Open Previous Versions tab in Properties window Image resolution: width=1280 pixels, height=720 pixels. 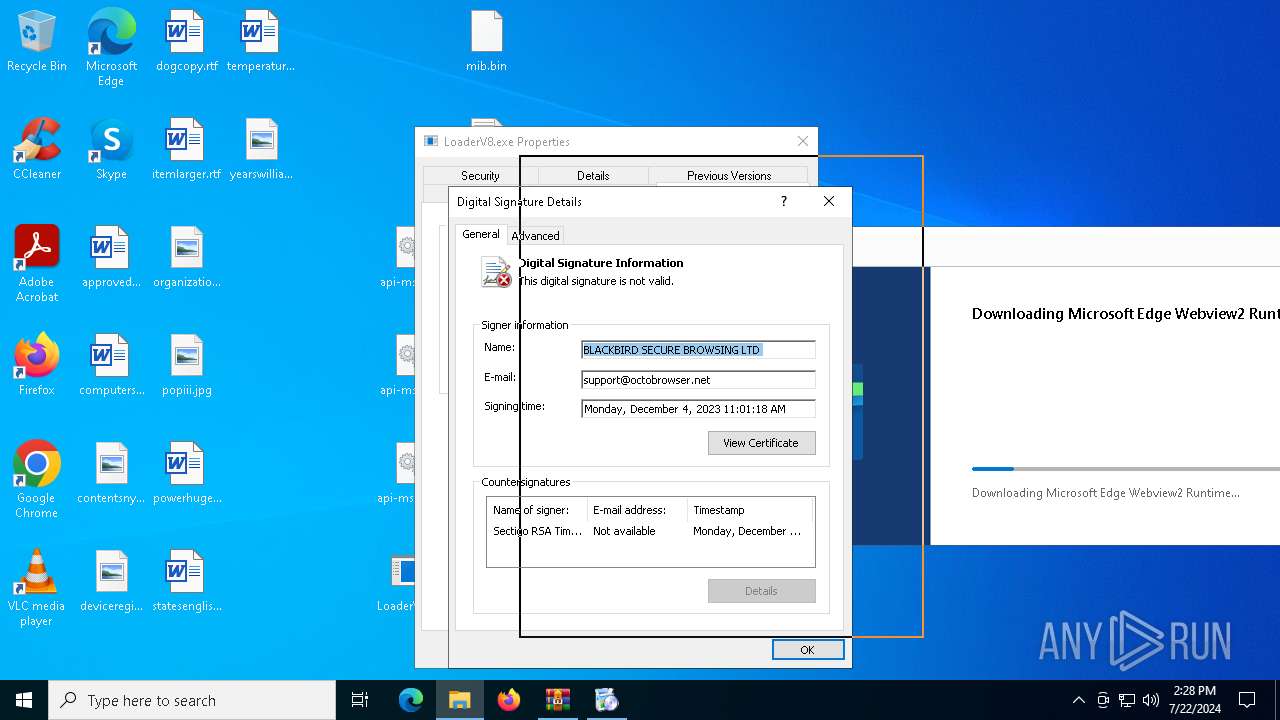(x=729, y=175)
